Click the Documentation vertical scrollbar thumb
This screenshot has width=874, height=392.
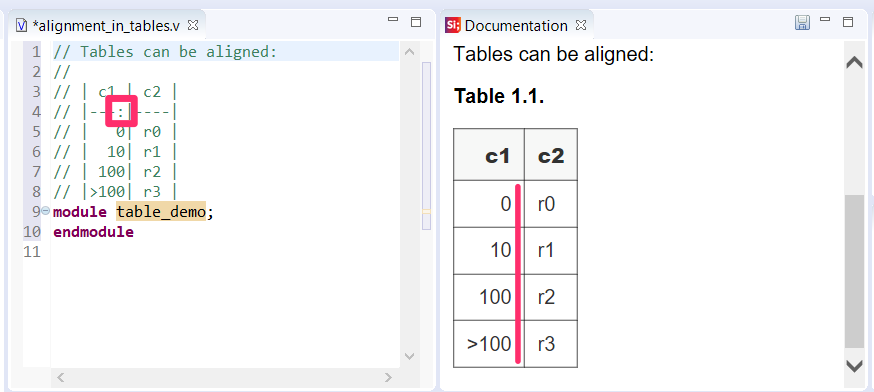tap(854, 272)
